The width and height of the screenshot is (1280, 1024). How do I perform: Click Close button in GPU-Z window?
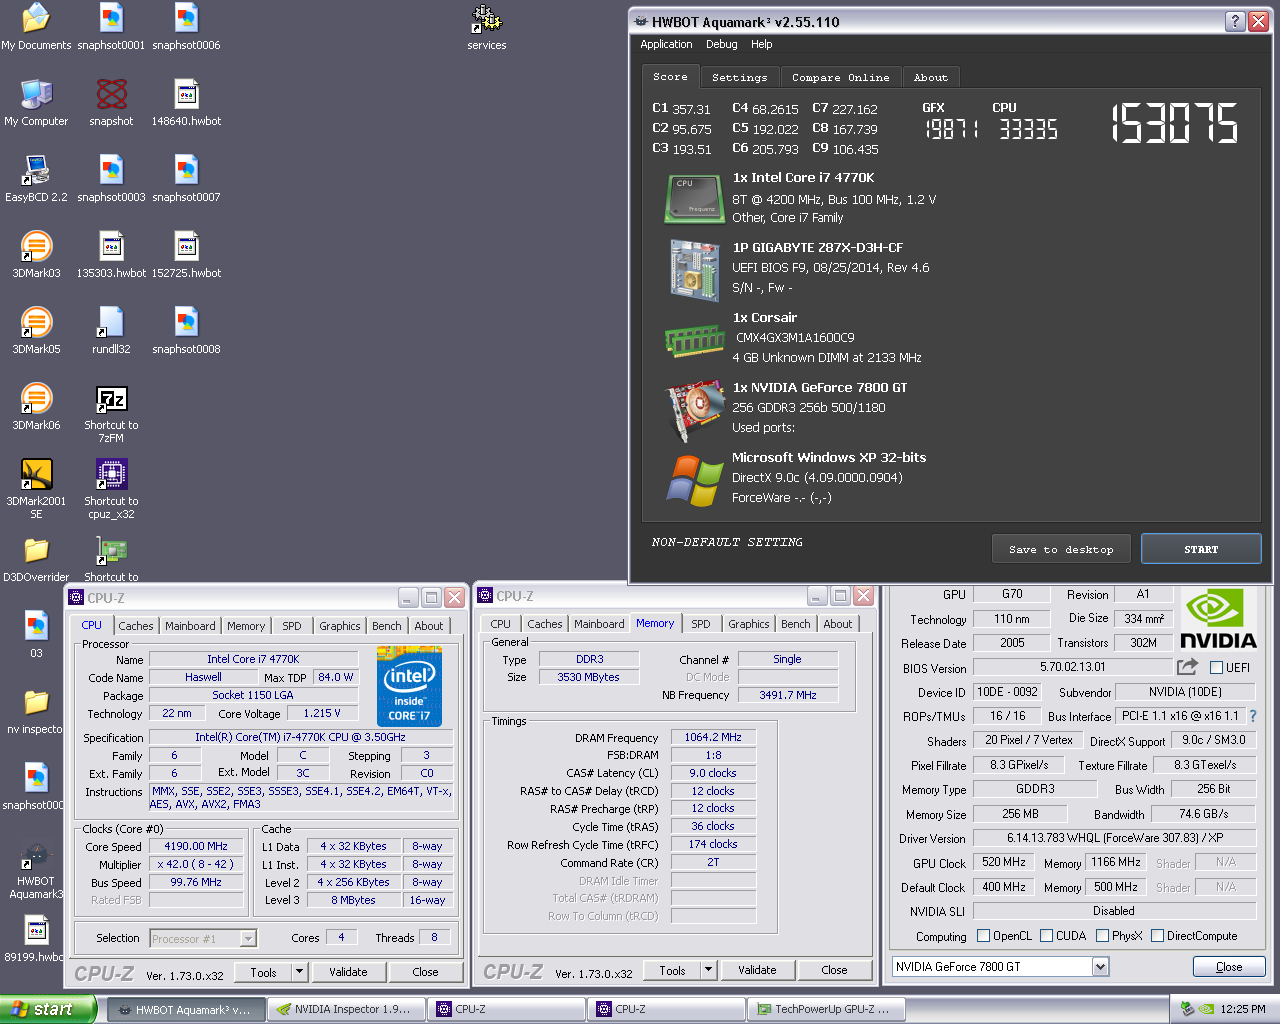coord(1229,967)
